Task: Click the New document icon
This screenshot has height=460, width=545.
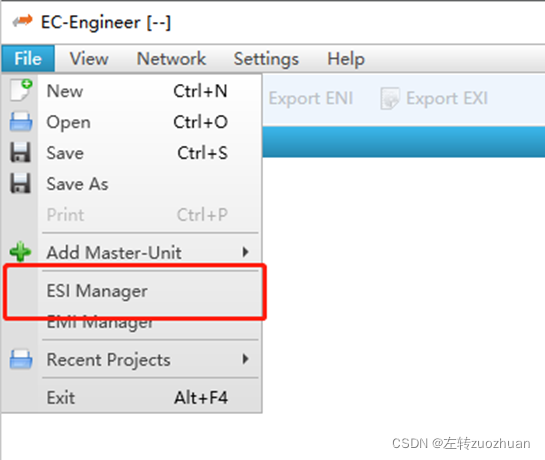Action: point(21,90)
